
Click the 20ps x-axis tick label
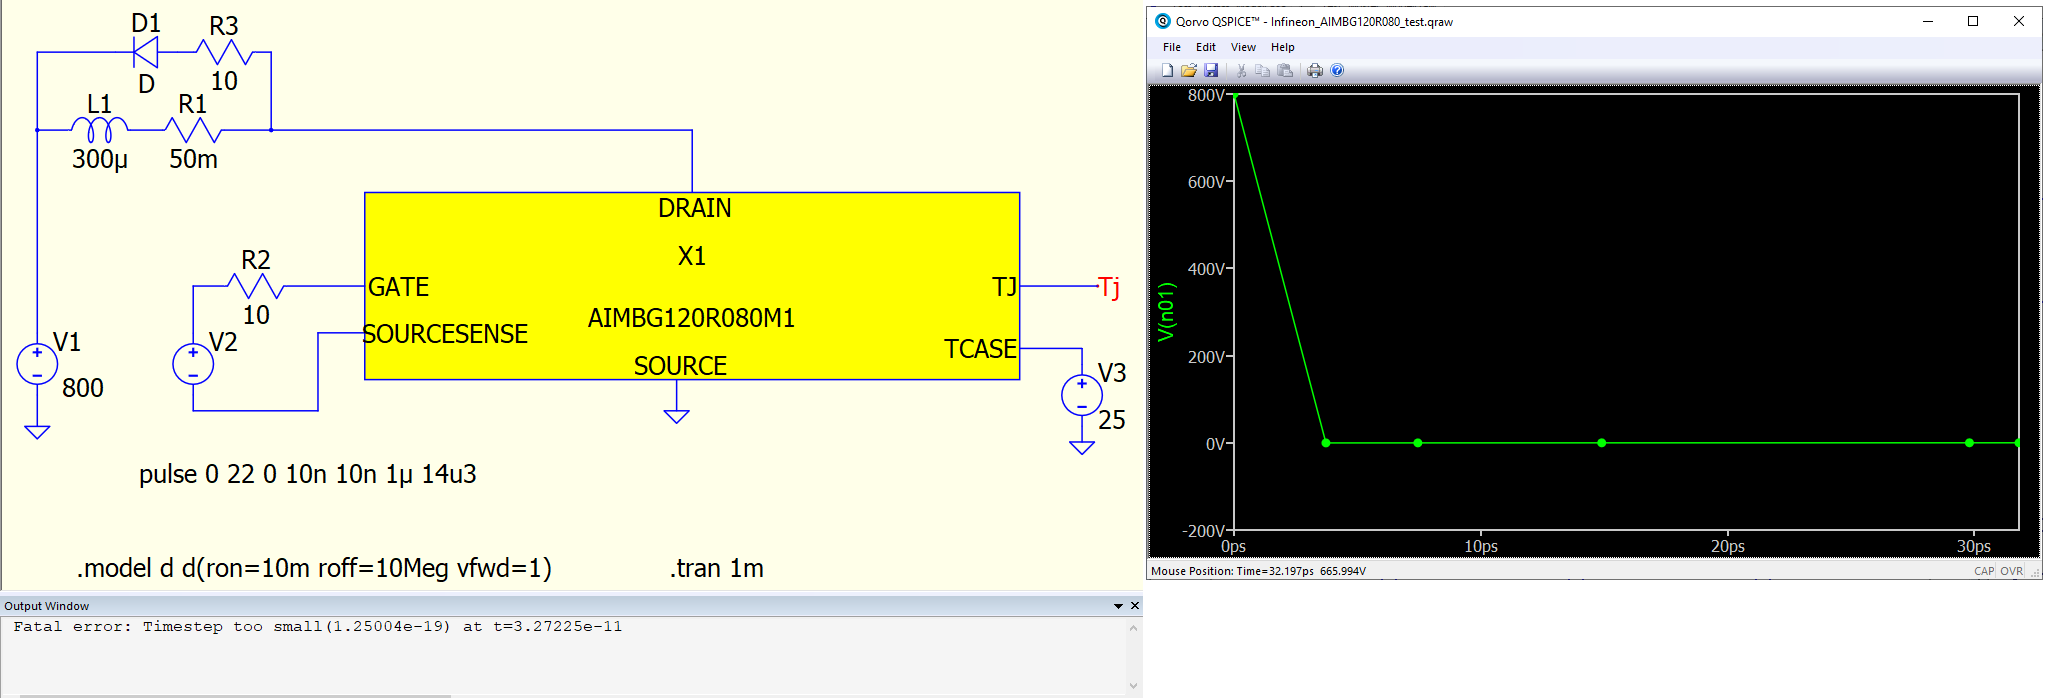(1728, 546)
